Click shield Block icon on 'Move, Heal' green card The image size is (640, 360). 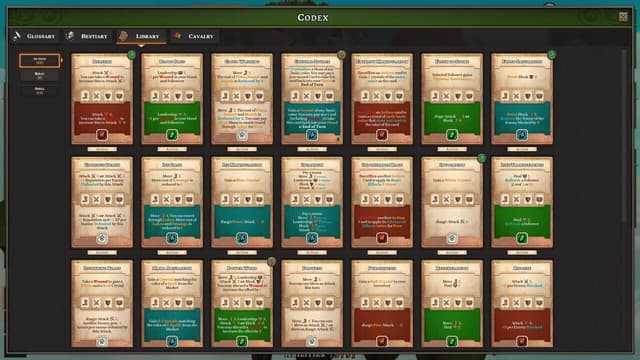[x=458, y=302]
